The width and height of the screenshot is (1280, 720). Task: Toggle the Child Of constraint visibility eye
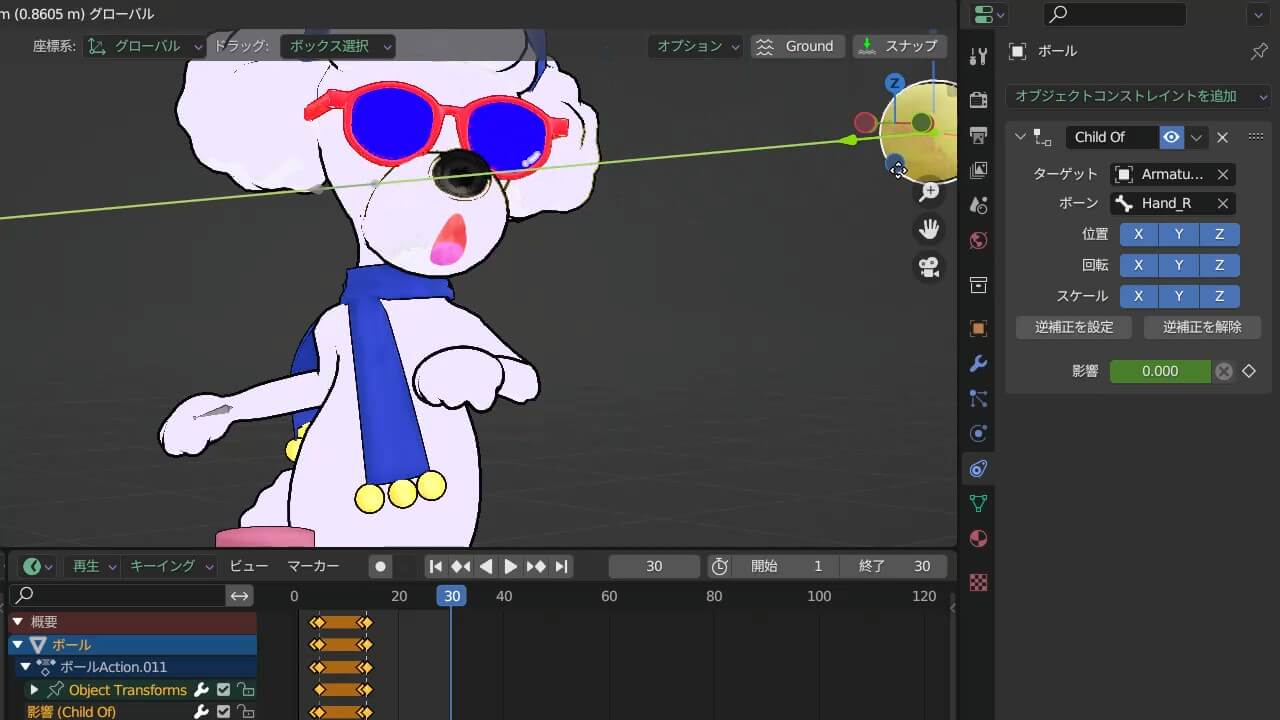coord(1169,137)
